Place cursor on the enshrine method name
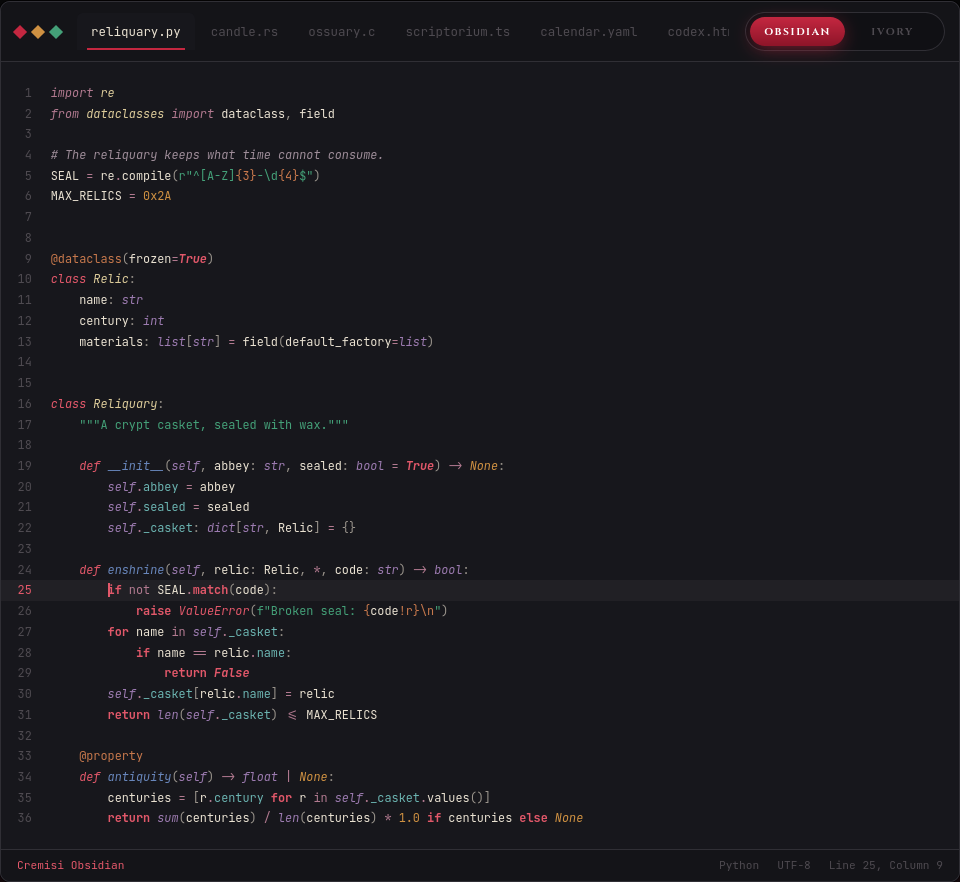The width and height of the screenshot is (960, 882). click(136, 570)
